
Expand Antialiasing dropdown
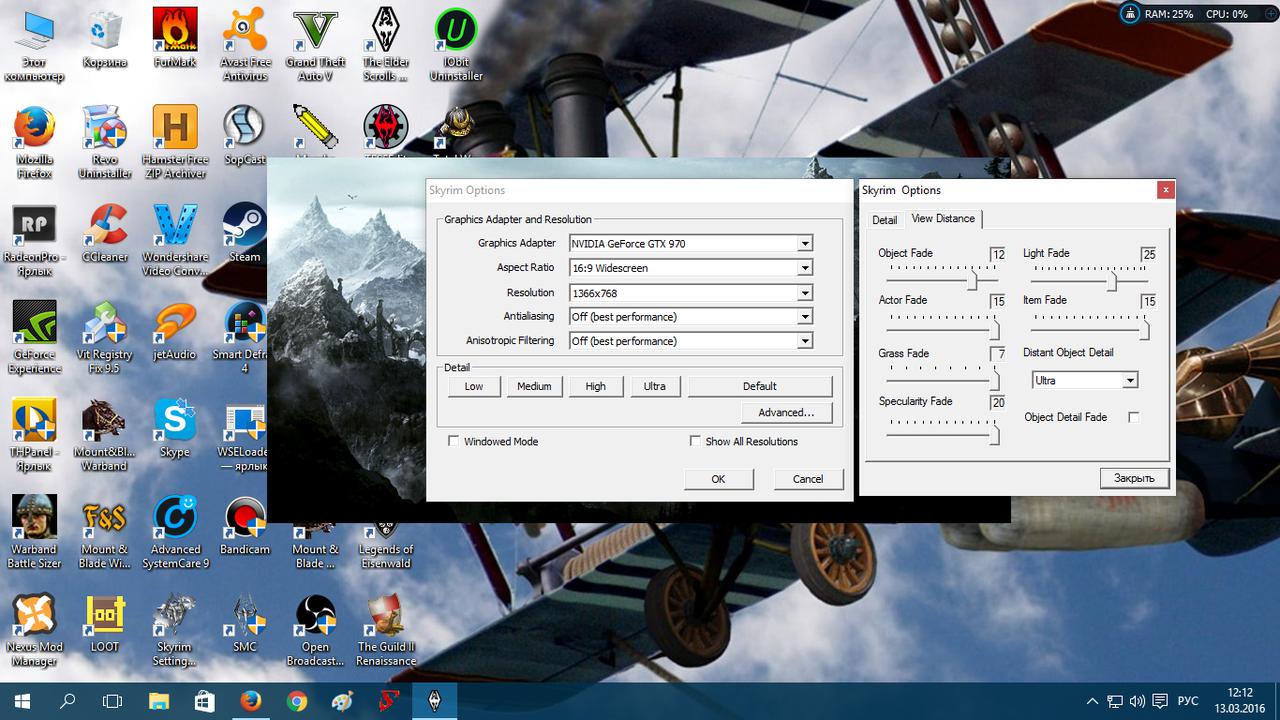(804, 317)
